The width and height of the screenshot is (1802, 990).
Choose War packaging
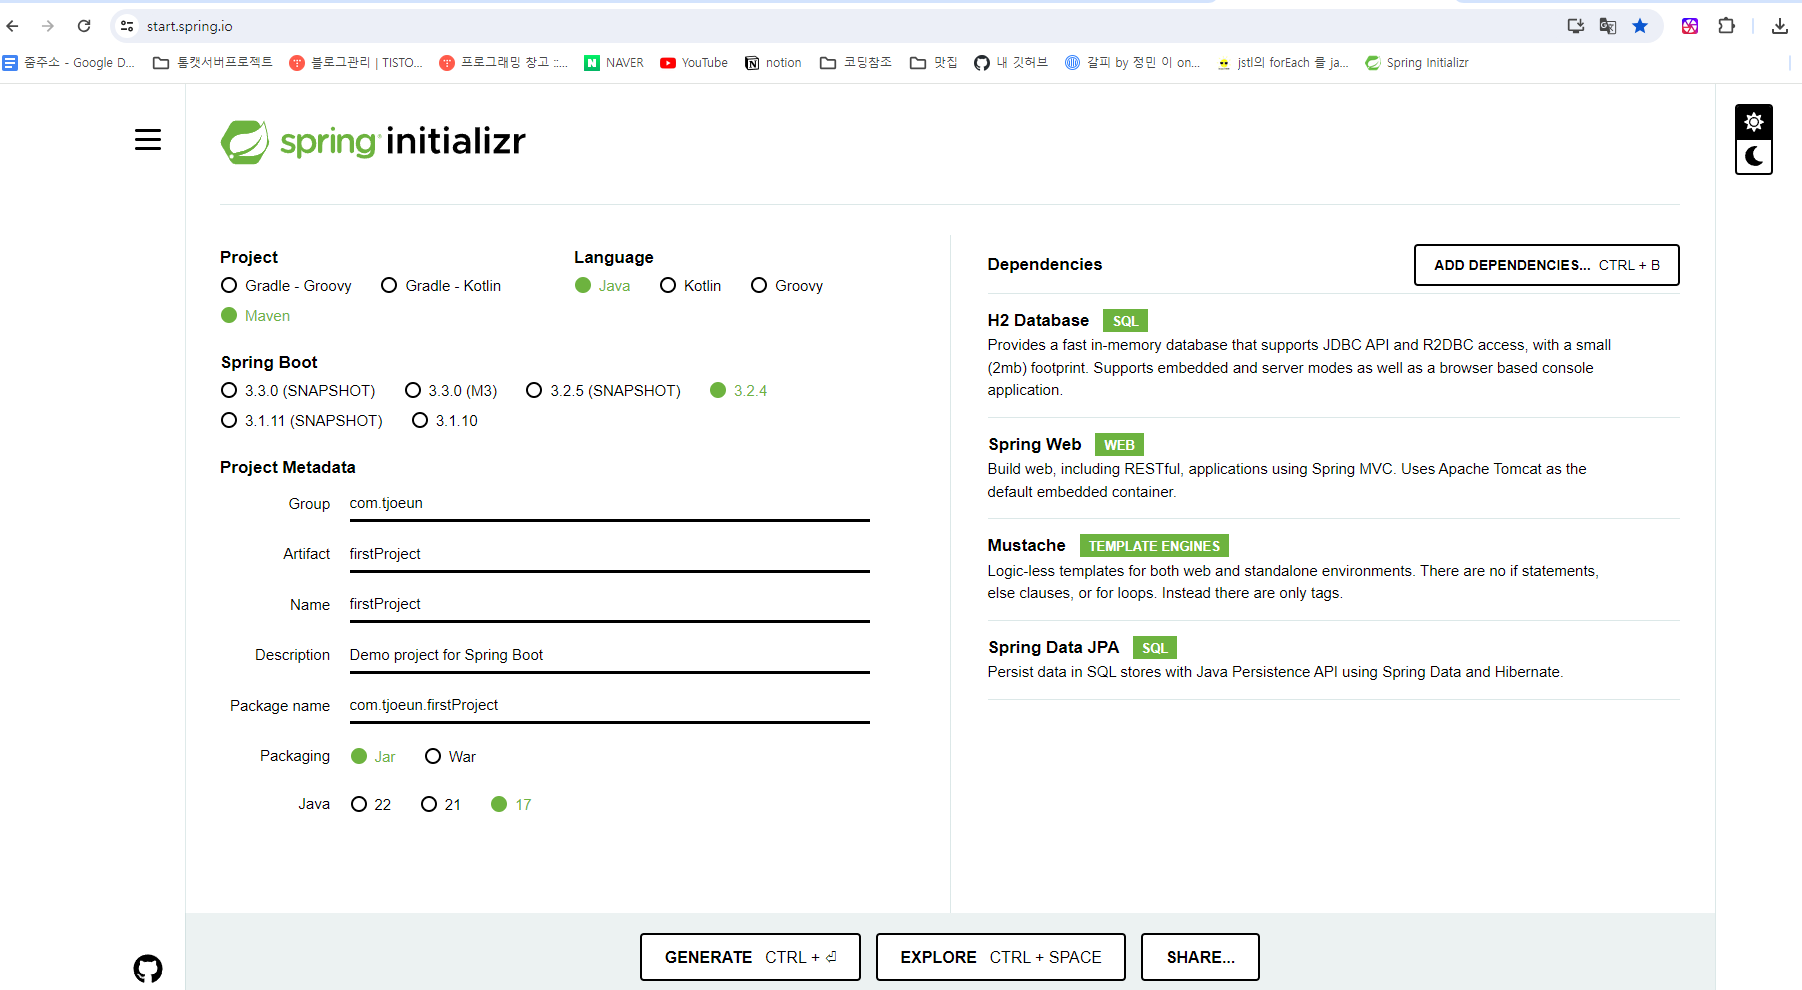[450, 757]
